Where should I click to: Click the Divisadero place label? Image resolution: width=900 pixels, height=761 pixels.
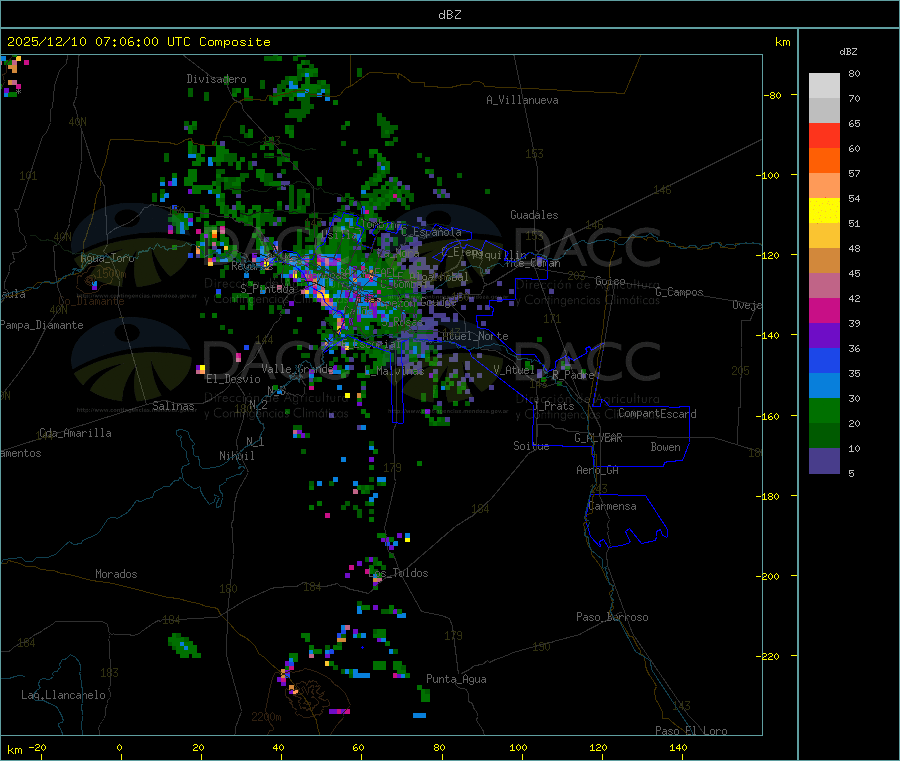point(216,79)
